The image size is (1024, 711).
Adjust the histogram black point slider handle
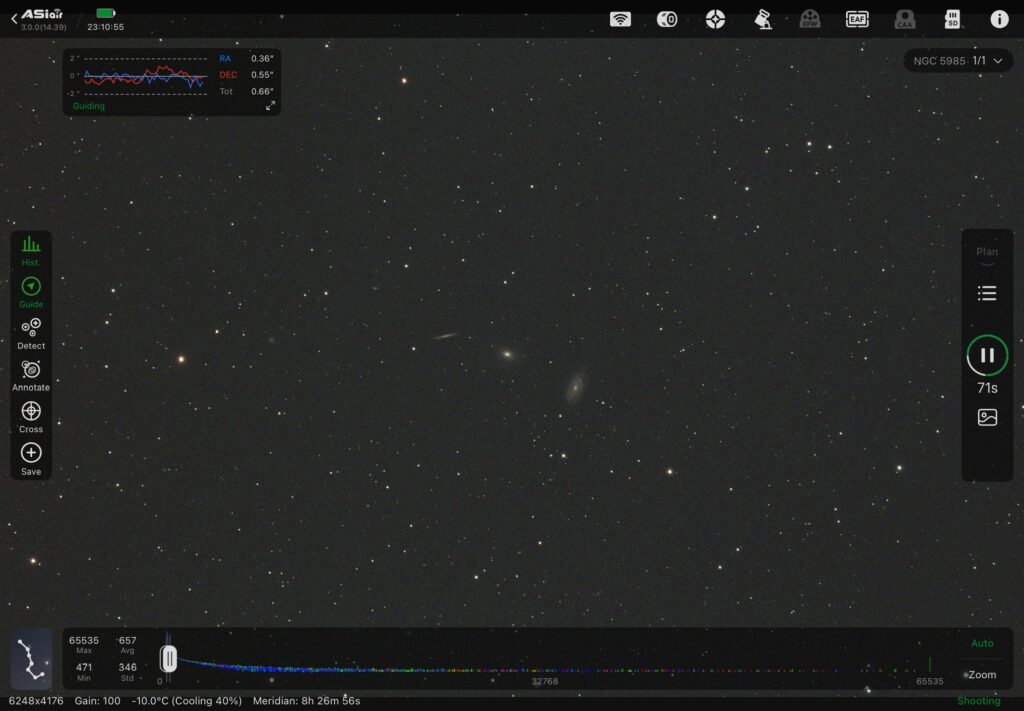pos(168,659)
